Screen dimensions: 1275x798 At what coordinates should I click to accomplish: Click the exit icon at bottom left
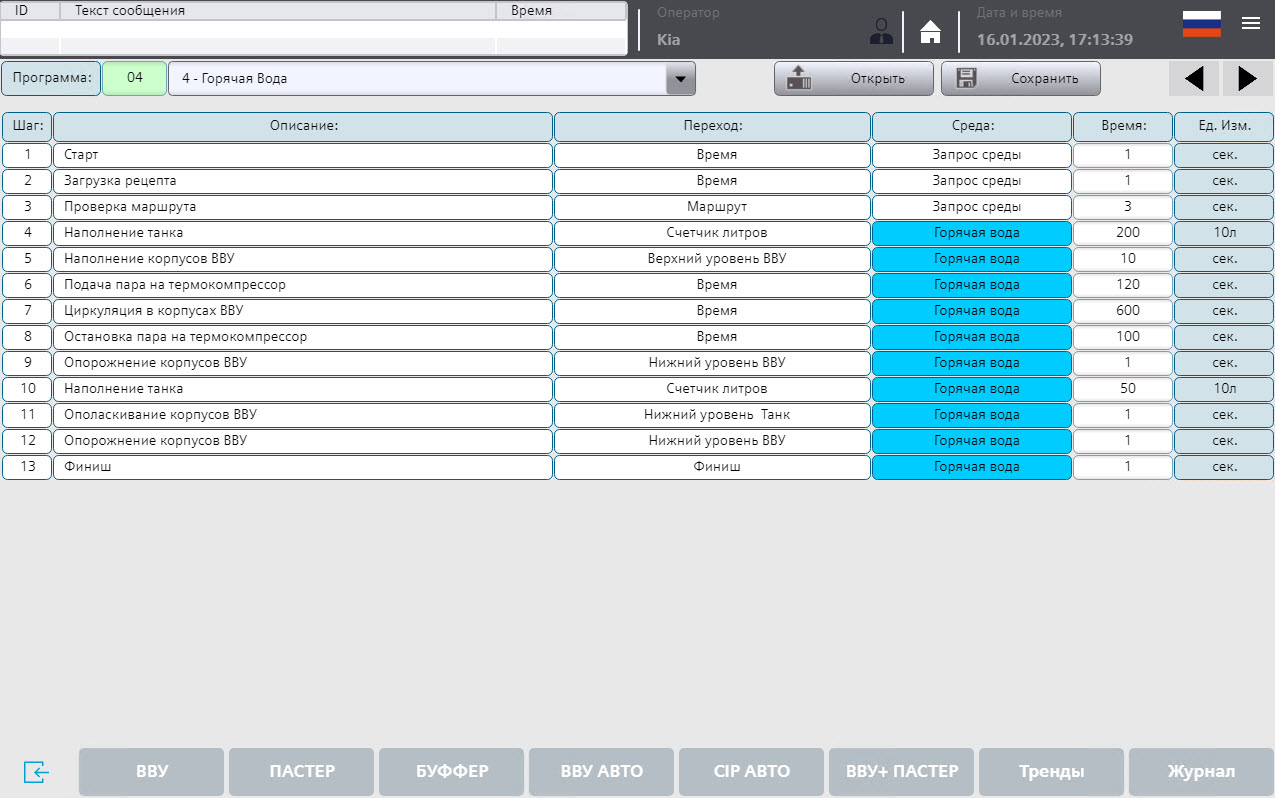click(x=36, y=772)
